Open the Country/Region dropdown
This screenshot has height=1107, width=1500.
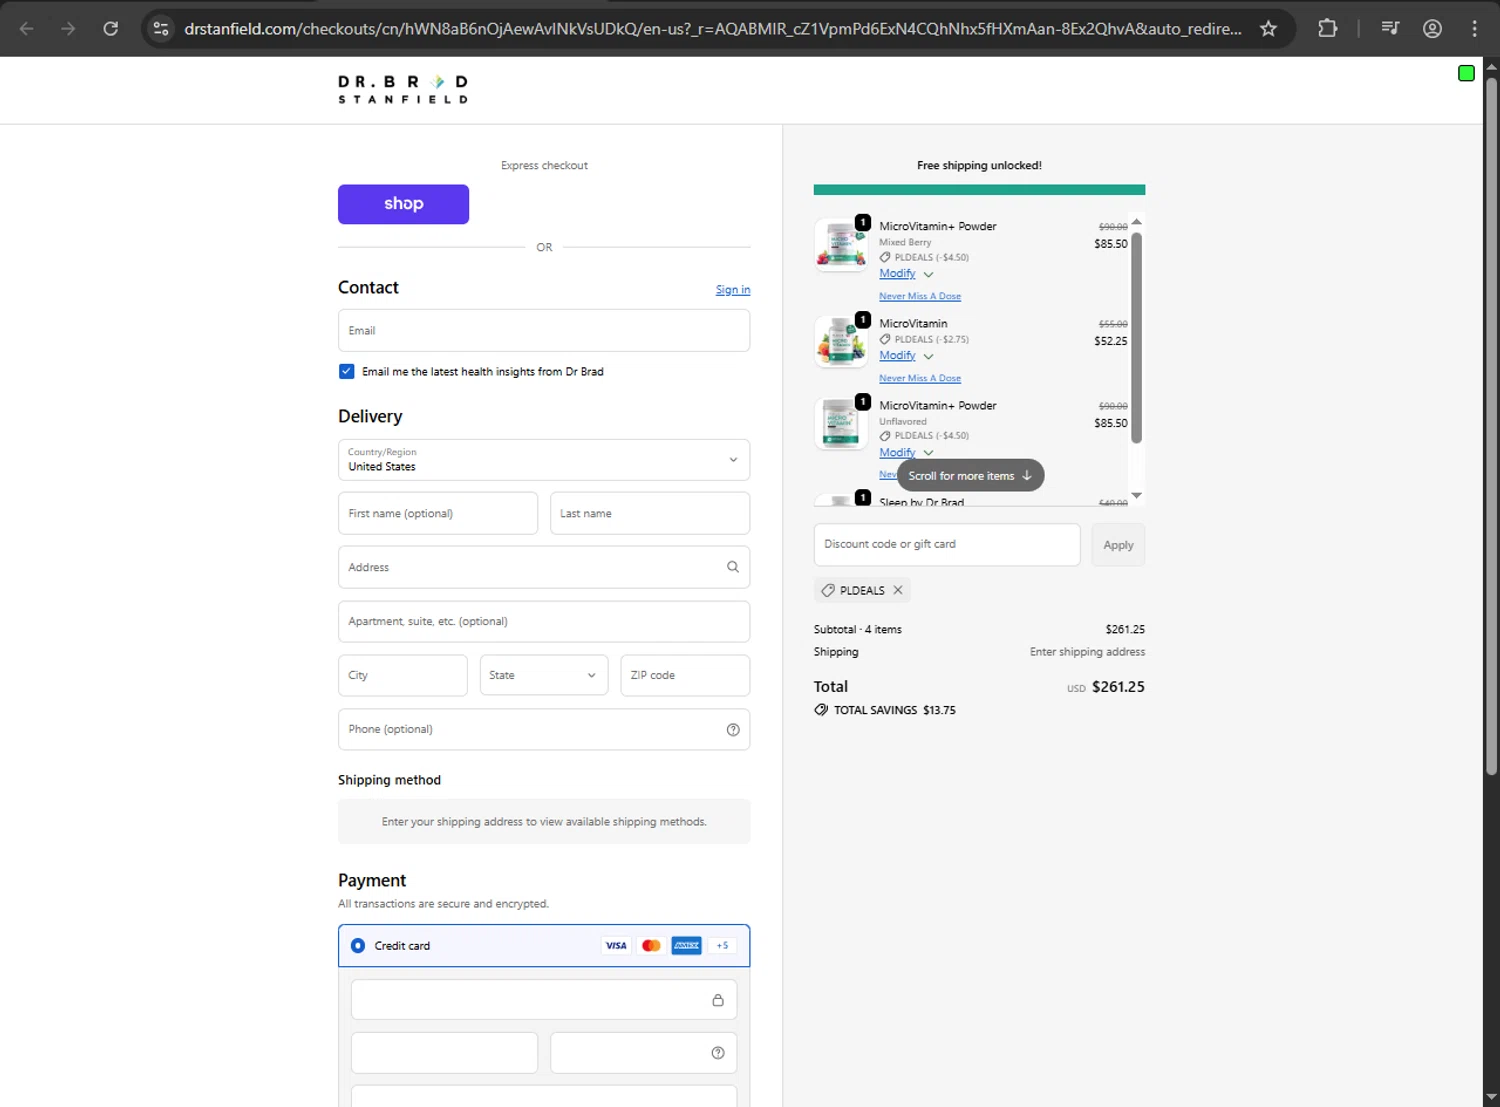pyautogui.click(x=544, y=460)
